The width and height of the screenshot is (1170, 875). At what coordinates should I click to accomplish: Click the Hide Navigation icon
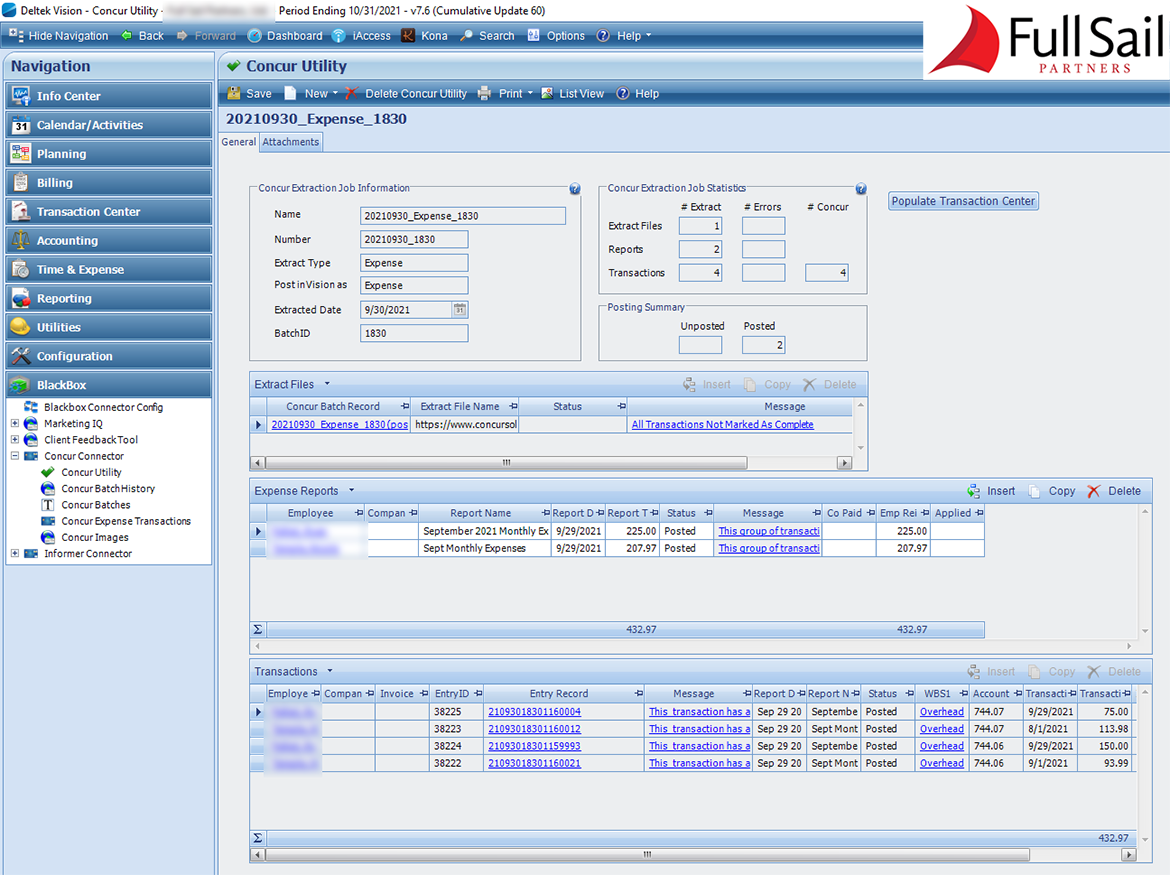pyautogui.click(x=16, y=35)
